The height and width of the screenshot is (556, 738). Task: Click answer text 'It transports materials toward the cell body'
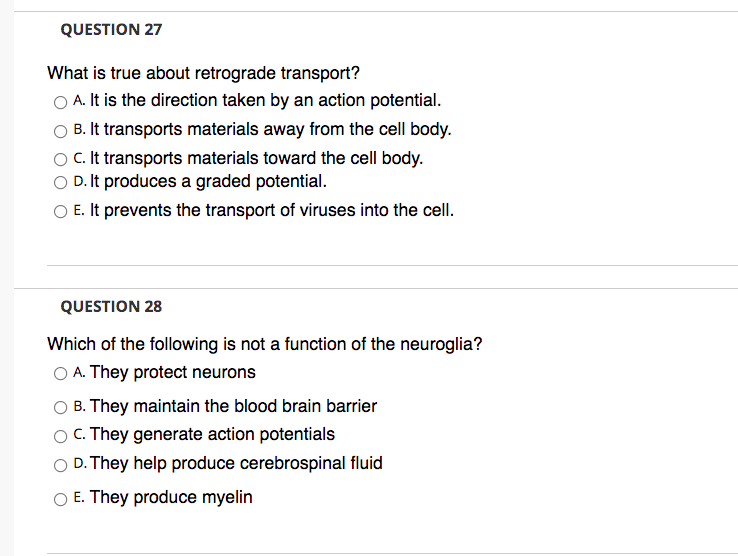(257, 158)
